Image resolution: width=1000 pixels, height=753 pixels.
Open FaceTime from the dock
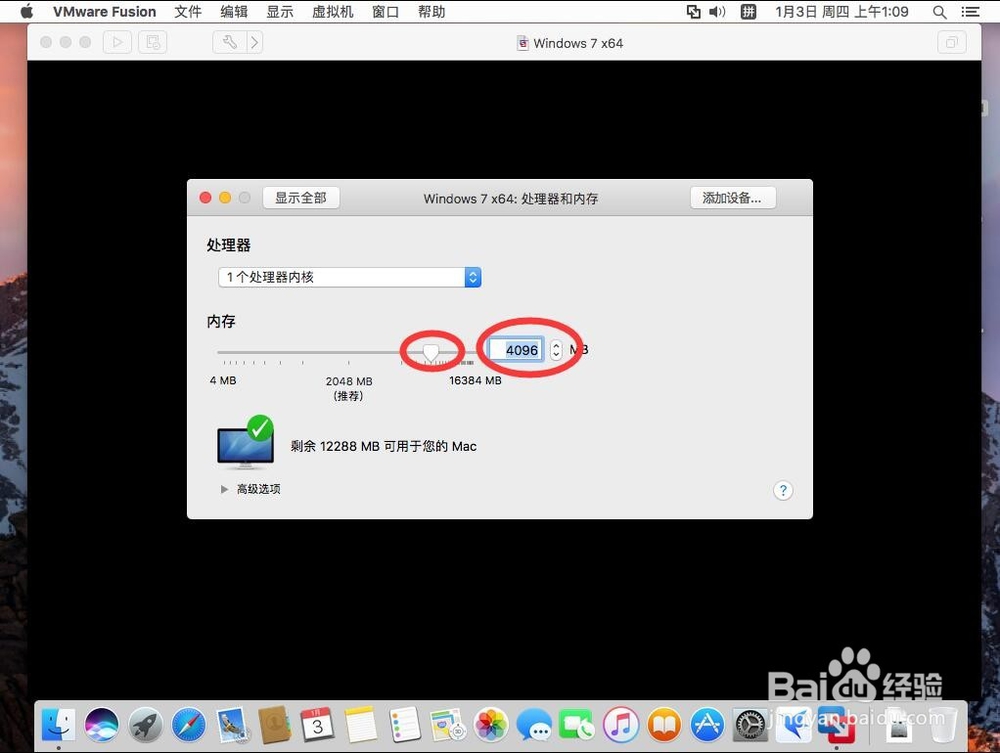point(577,725)
